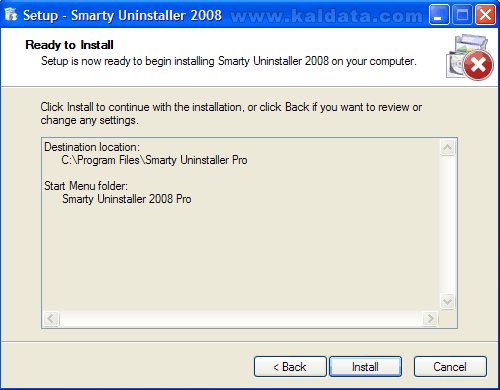Click 'Smarty Uninstaller 2008 Pro' folder name
500x390 pixels.
[x=127, y=199]
